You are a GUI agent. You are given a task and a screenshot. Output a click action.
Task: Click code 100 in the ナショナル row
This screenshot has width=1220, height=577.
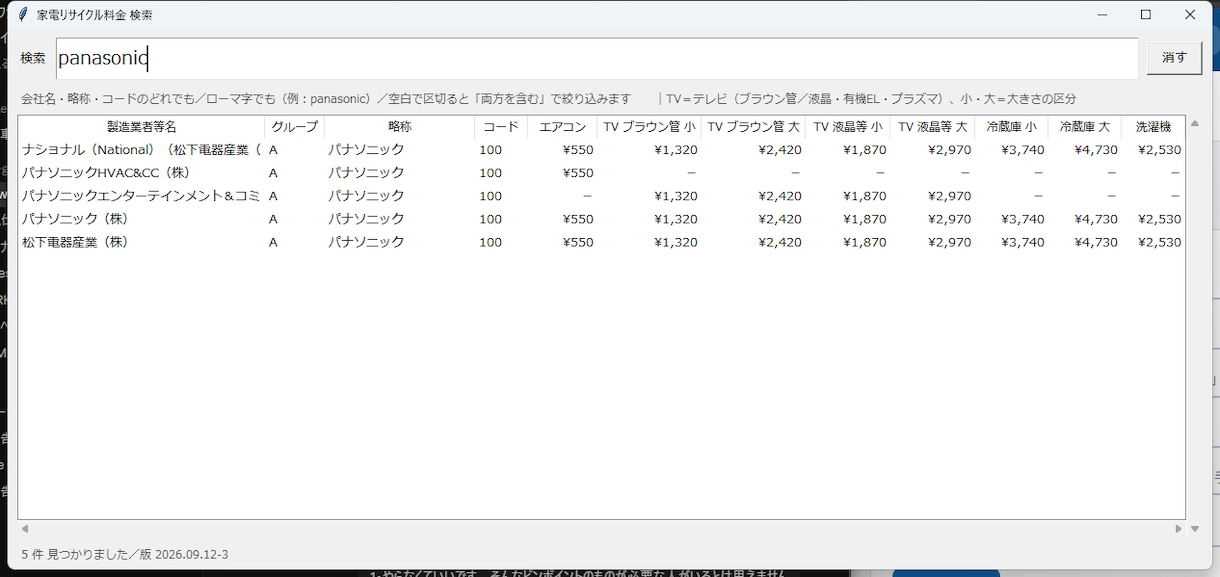pos(490,150)
